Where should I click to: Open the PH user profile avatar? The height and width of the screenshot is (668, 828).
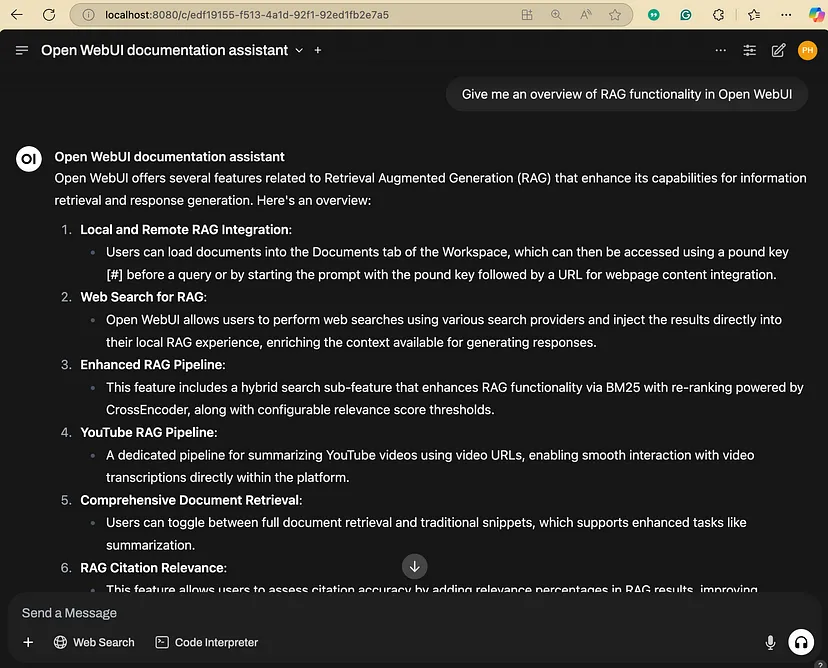click(x=807, y=50)
